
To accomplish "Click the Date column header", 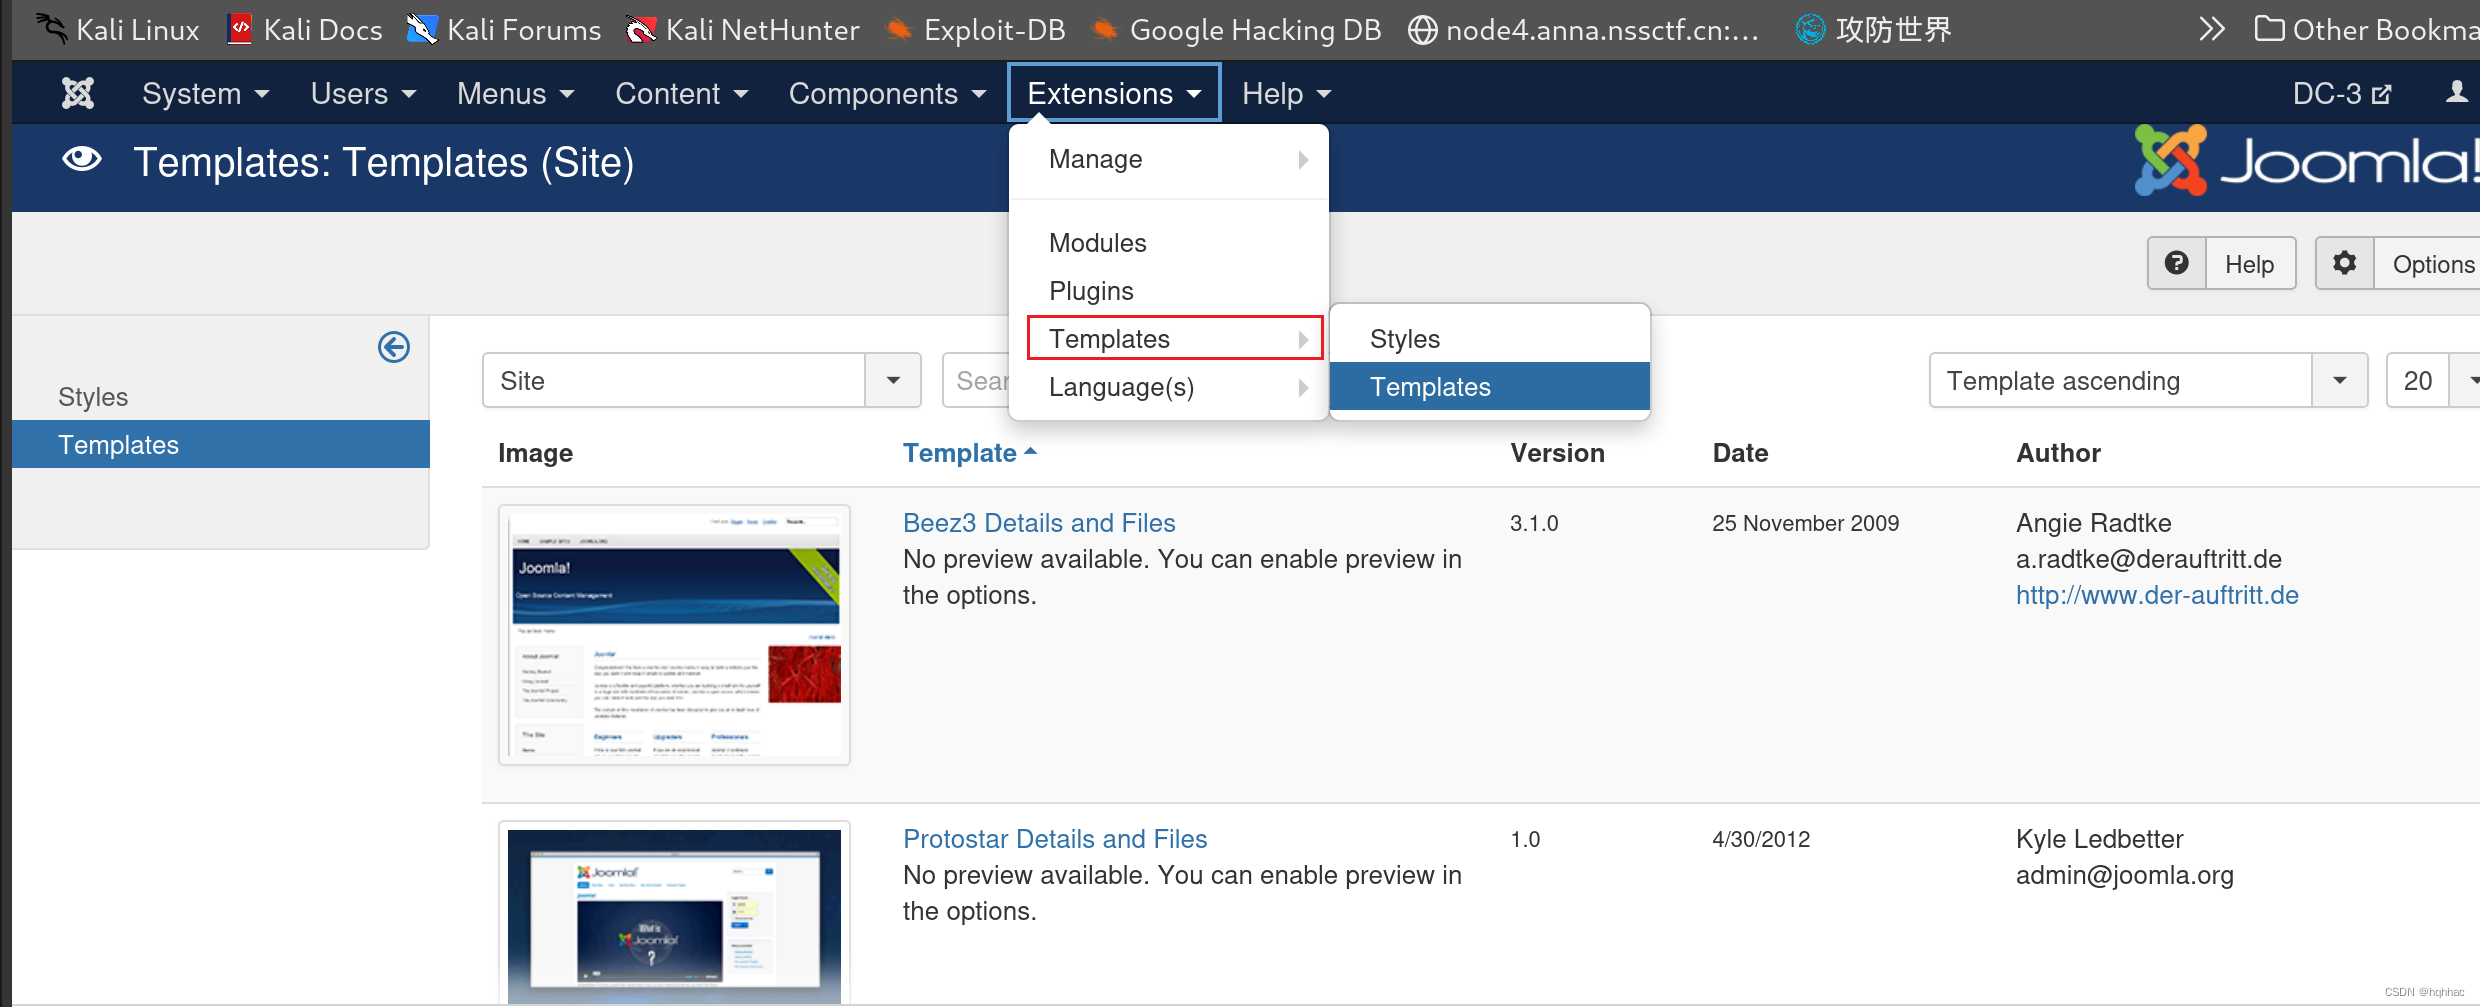I will (1740, 453).
